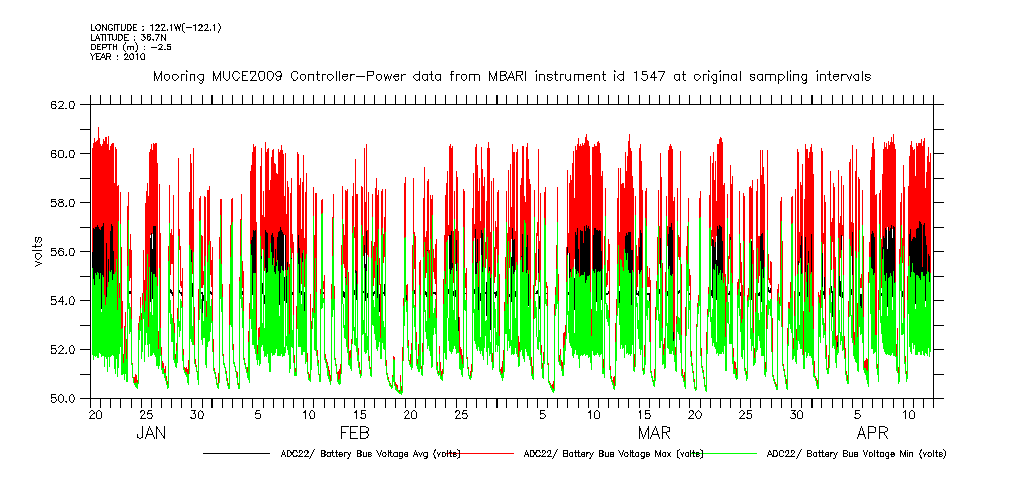The width and height of the screenshot is (1009, 504).
Task: Select the Battery Bus Voltage Max legend text
Action: coord(613,454)
